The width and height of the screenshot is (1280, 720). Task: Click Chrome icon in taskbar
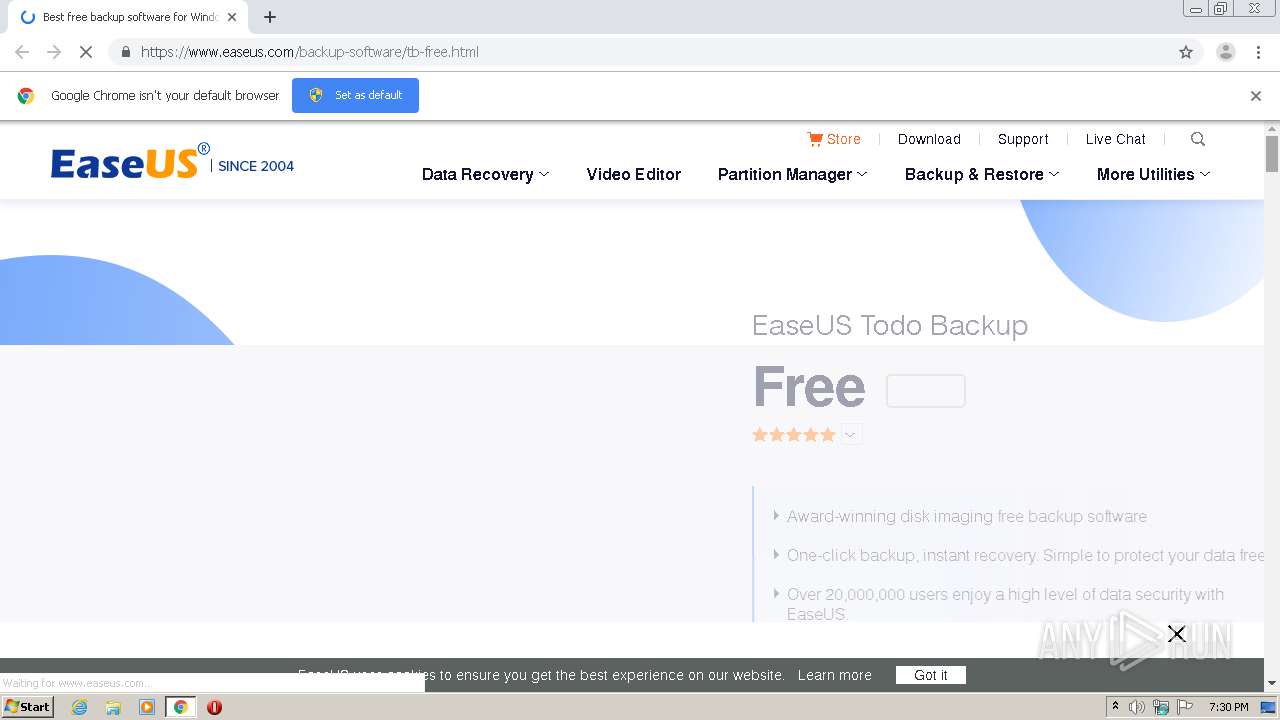(x=180, y=707)
